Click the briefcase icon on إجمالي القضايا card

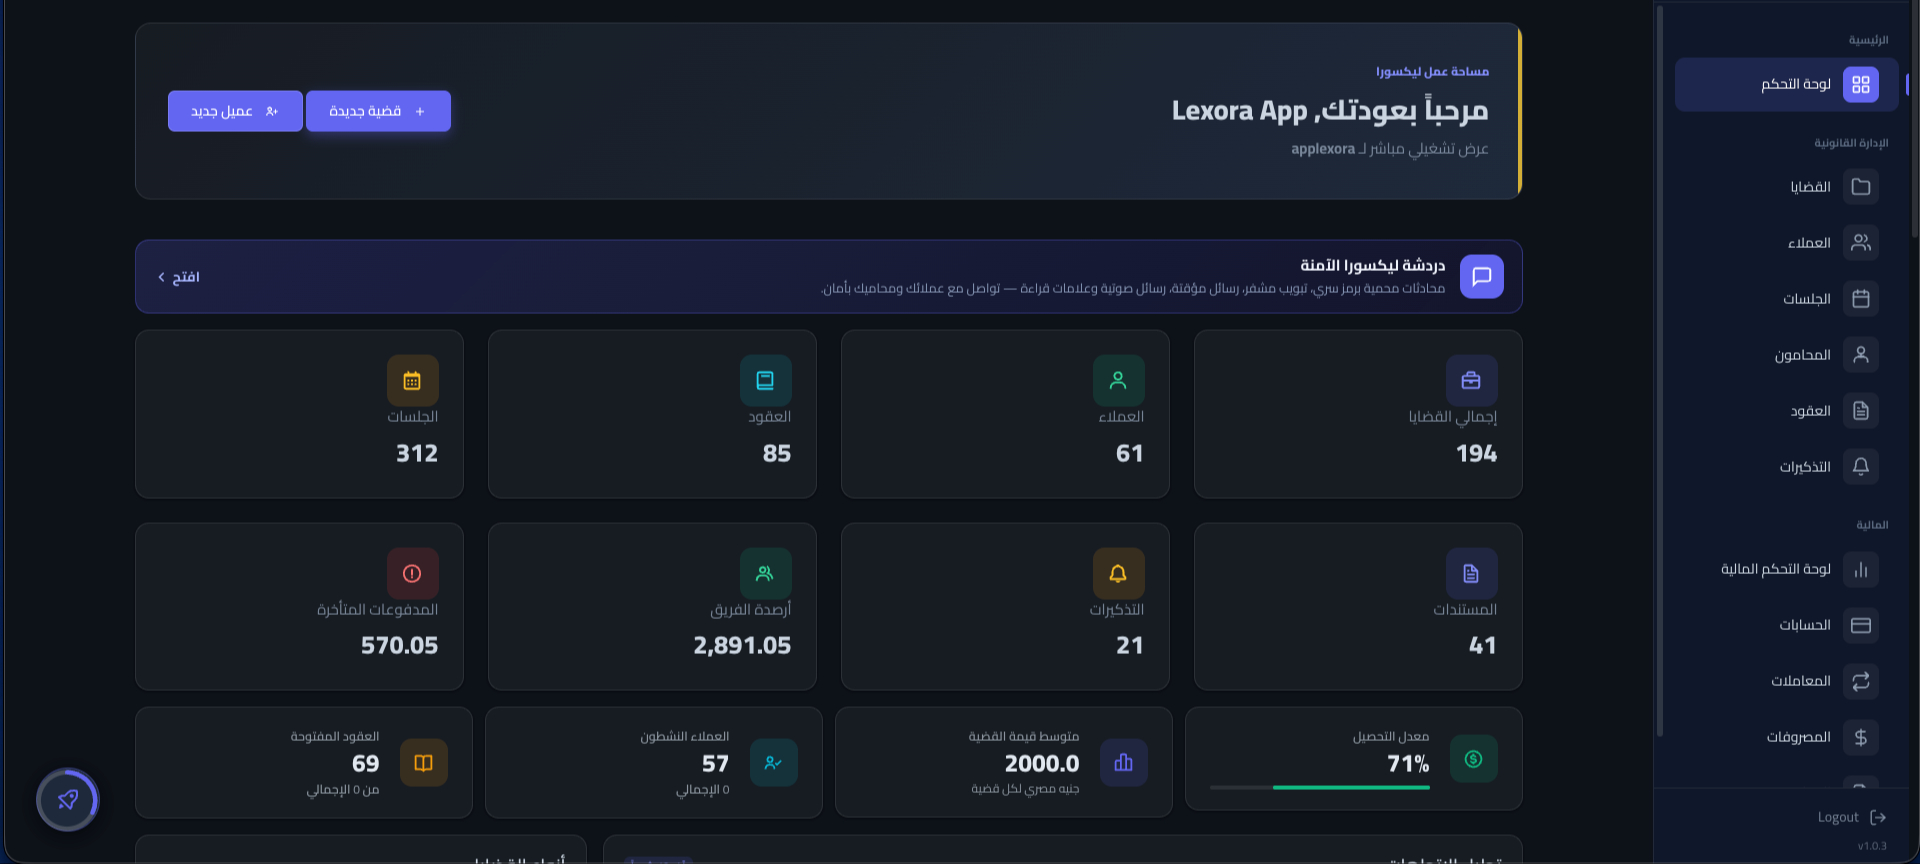(1471, 380)
